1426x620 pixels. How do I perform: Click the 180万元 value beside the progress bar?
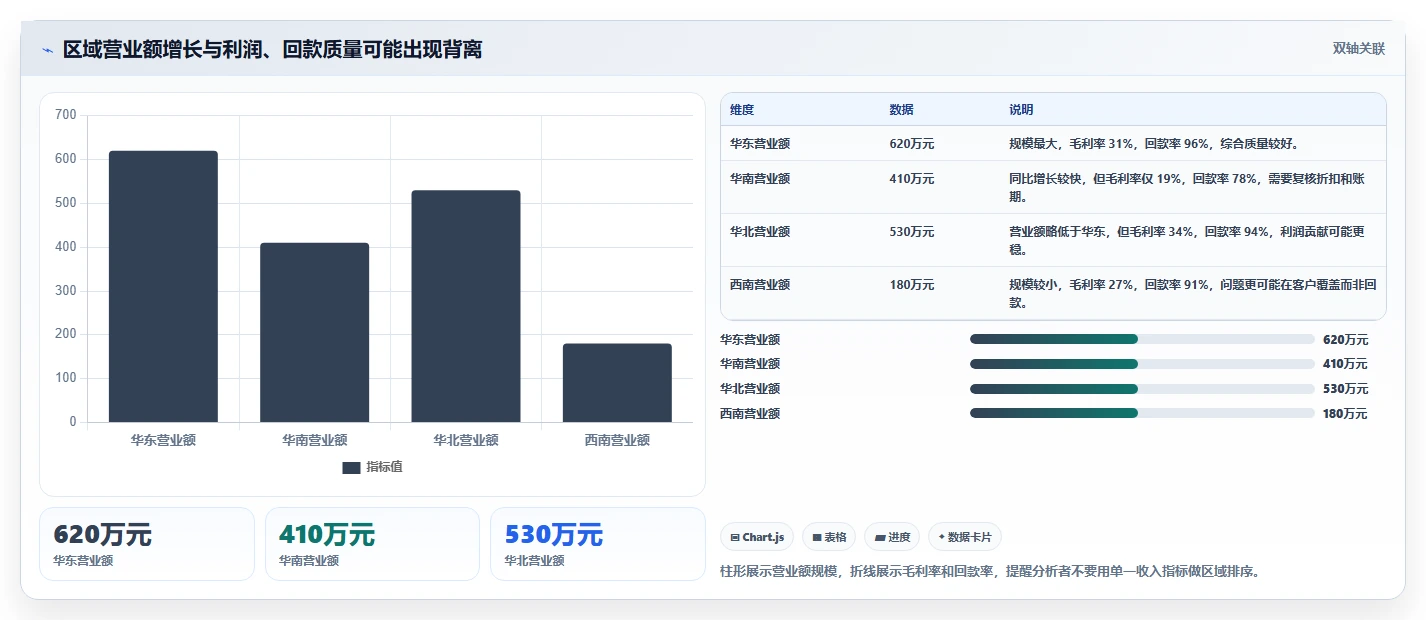(1345, 414)
